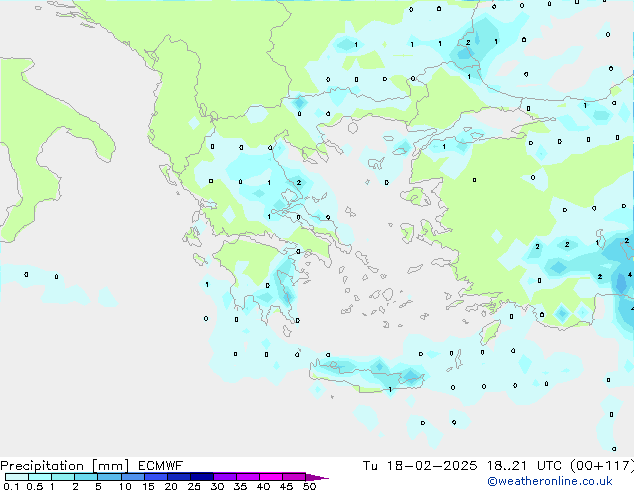Screen dimensions: 634x490
Task: Click the '(00+117)' forecast offset text
Action: click(602, 466)
